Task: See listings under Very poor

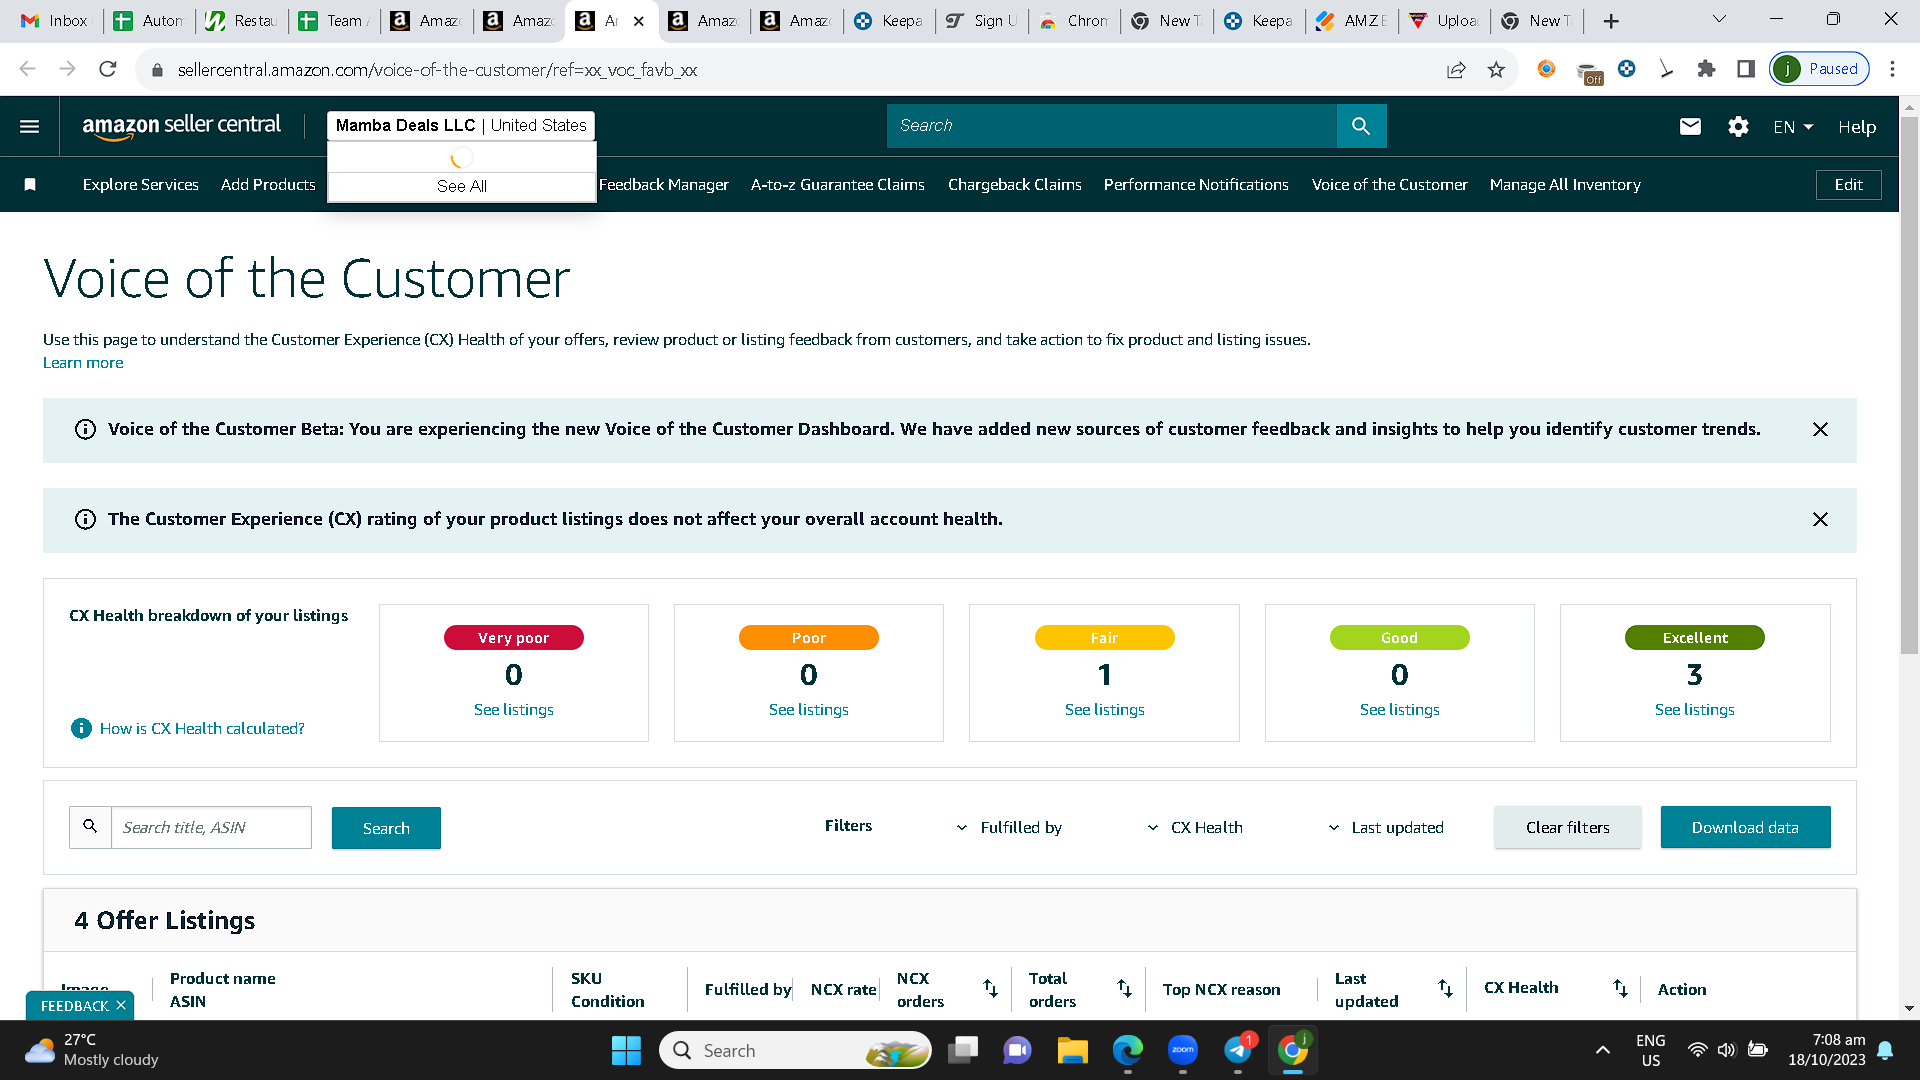Action: pos(514,710)
